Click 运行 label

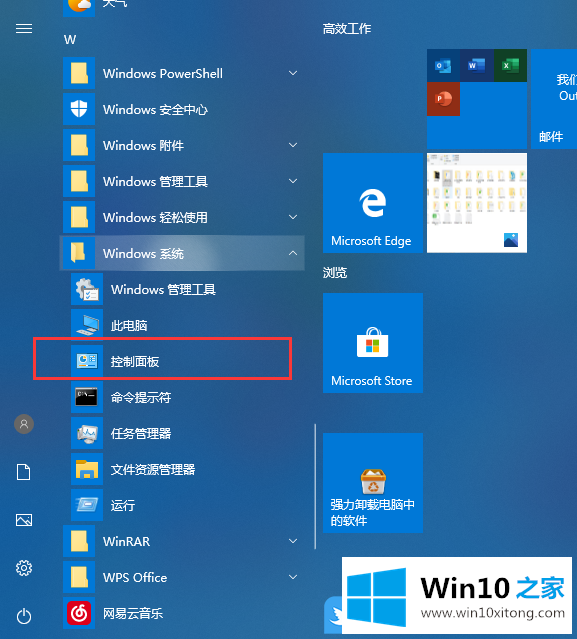coord(123,505)
